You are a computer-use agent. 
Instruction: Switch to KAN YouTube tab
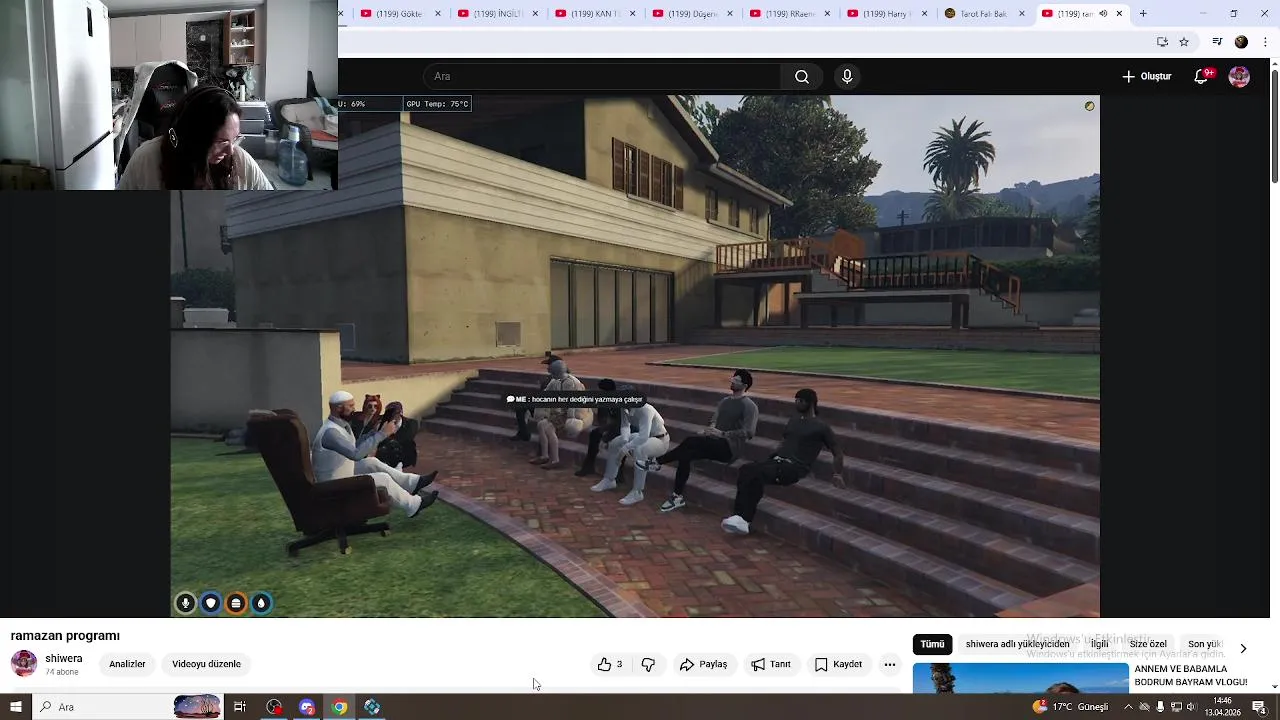click(x=593, y=14)
